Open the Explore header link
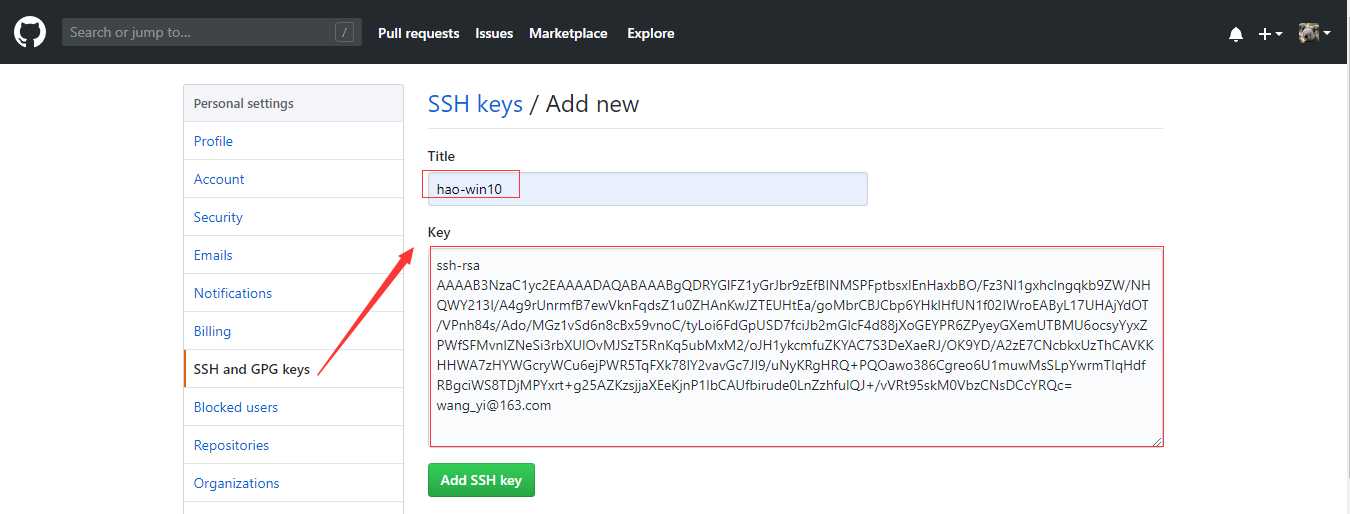Viewport: 1350px width, 514px height. click(x=650, y=33)
